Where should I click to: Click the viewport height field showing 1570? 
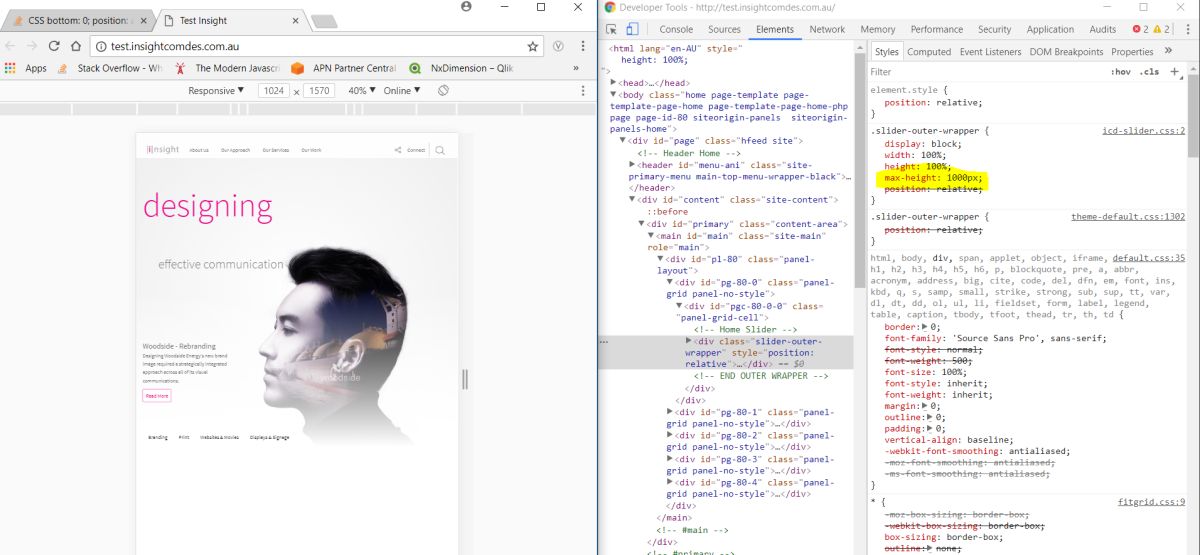pos(319,91)
